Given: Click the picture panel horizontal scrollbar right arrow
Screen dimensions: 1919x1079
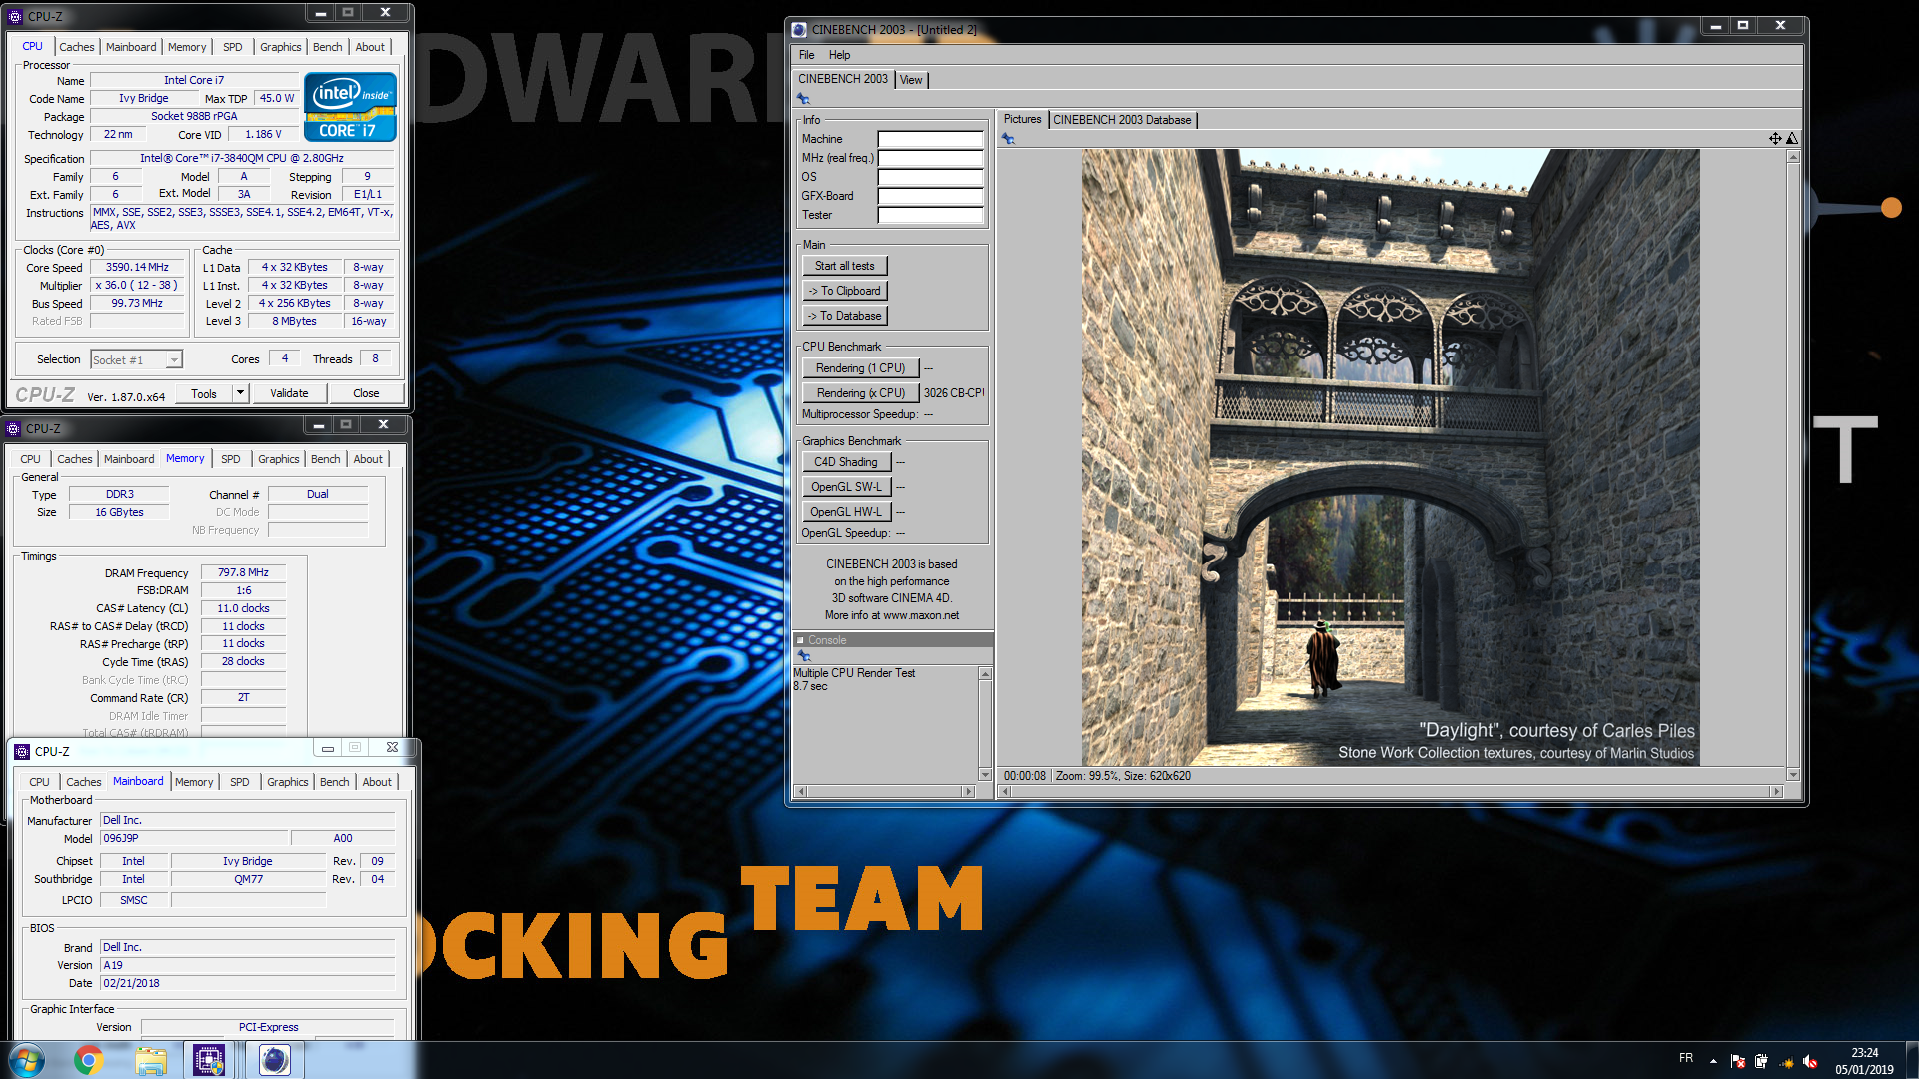Looking at the screenshot, I should pos(1776,791).
